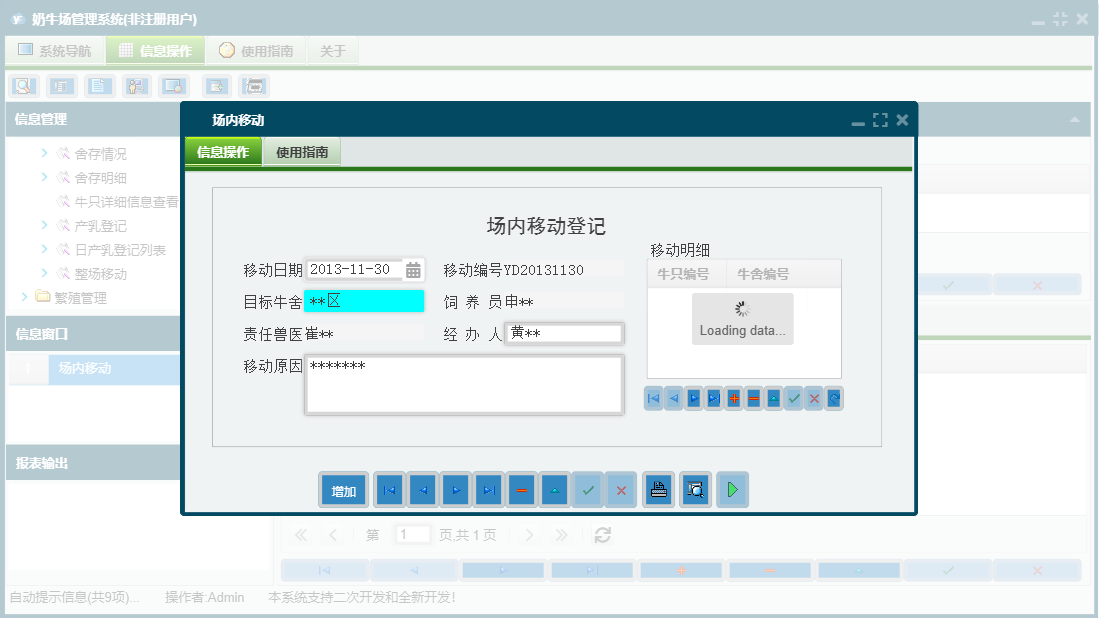The height and width of the screenshot is (618, 1099).
Task: Open the 系统导航 tab
Action: (x=55, y=49)
